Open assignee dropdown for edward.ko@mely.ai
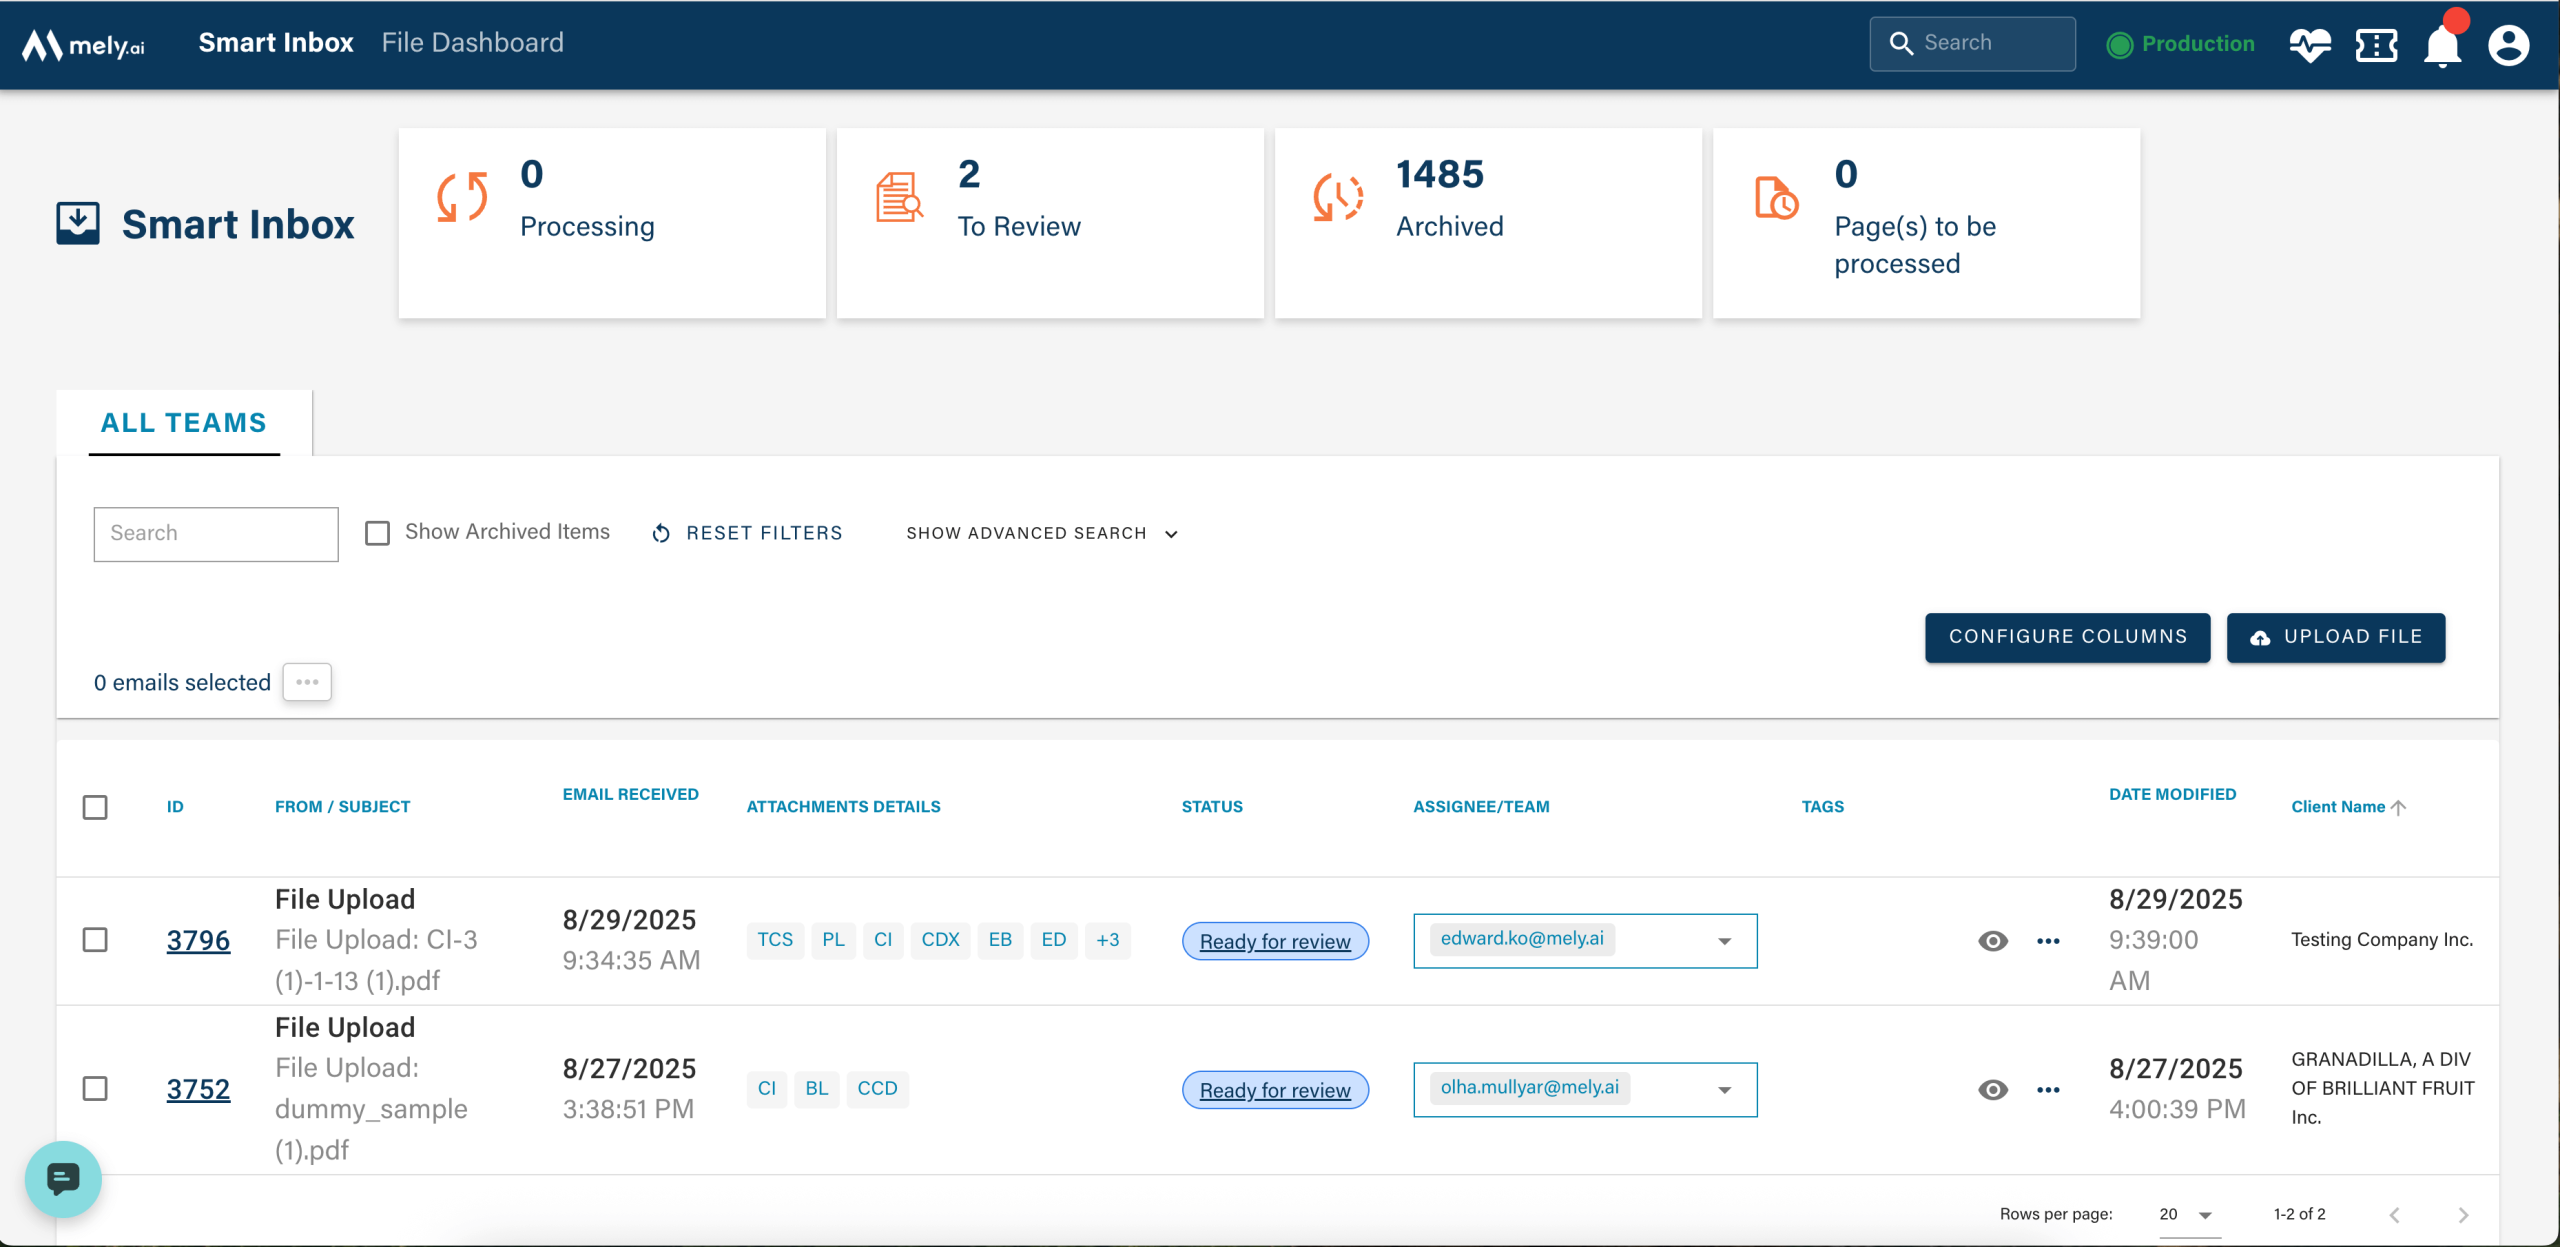The width and height of the screenshot is (2560, 1247). [1724, 941]
